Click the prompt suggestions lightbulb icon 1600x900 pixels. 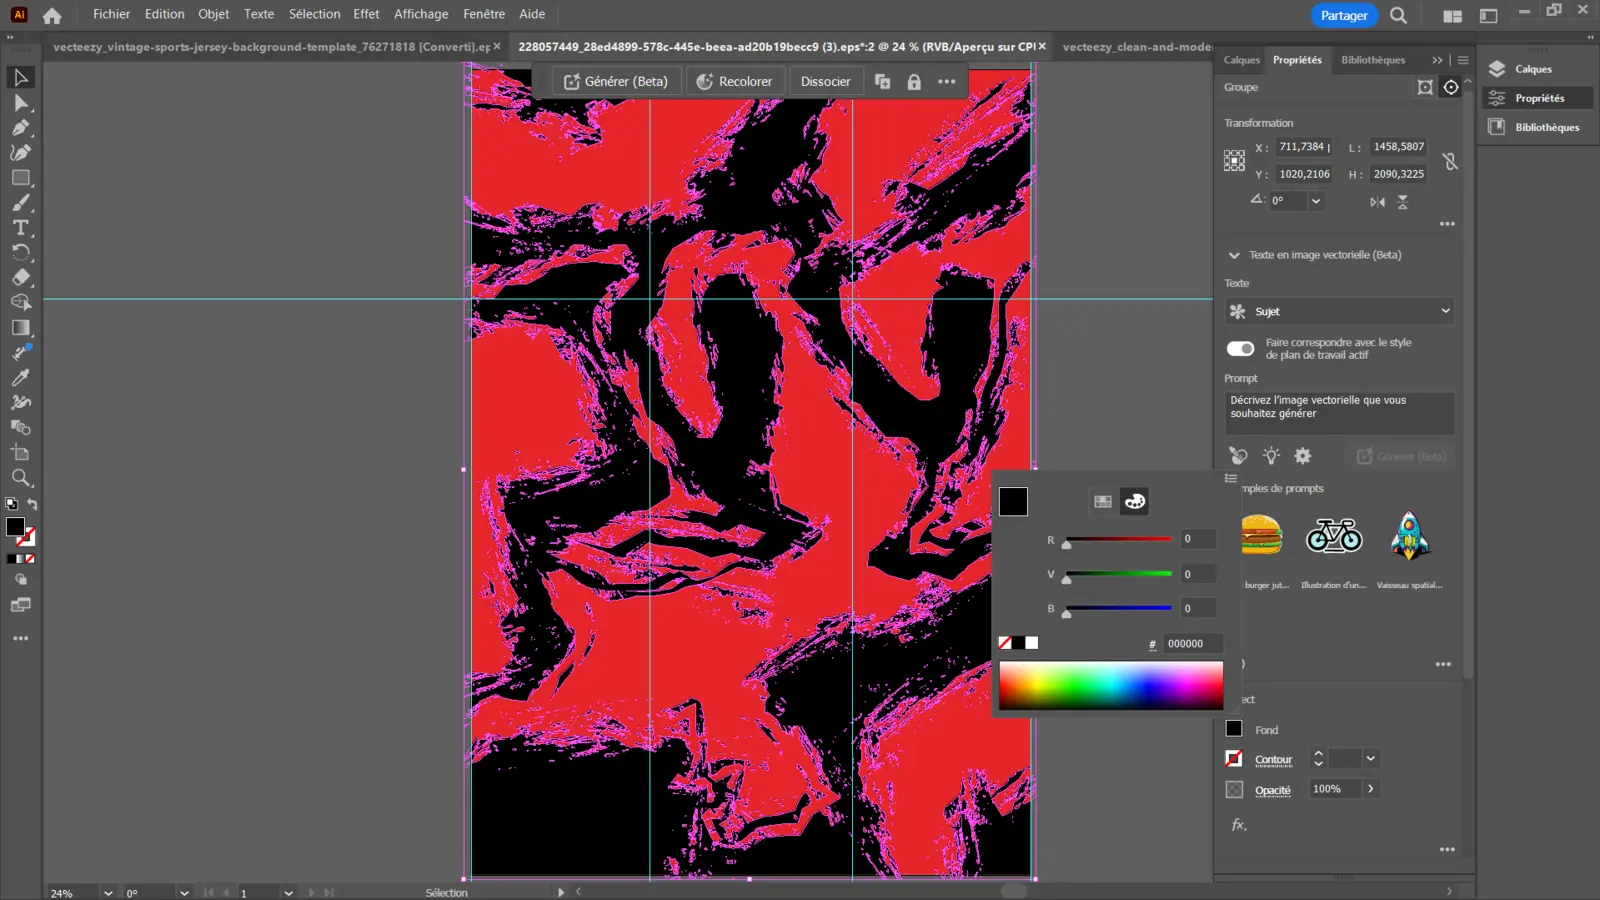point(1270,456)
